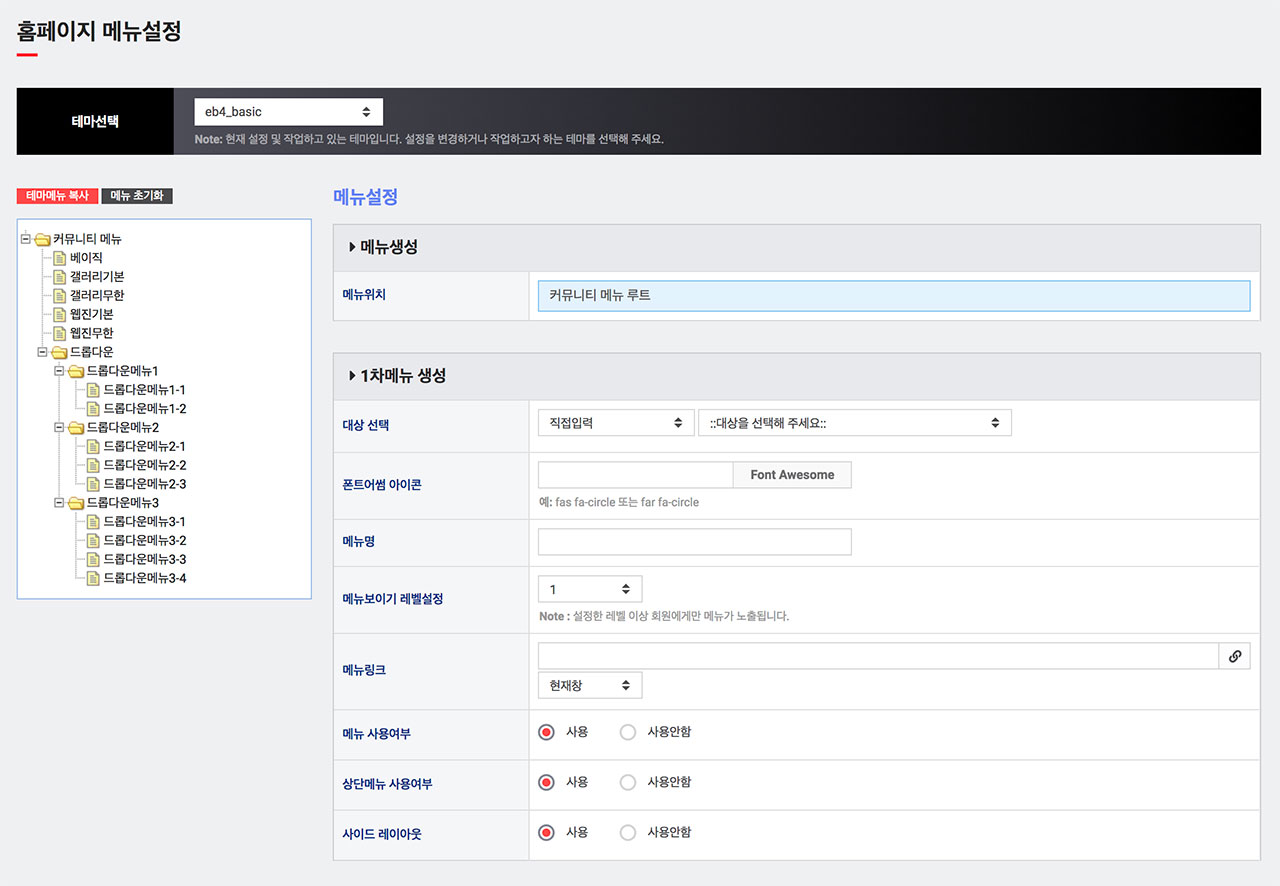Select 사용안함 for 상단메뉴 사용여부
This screenshot has height=886, width=1280.
(x=628, y=782)
